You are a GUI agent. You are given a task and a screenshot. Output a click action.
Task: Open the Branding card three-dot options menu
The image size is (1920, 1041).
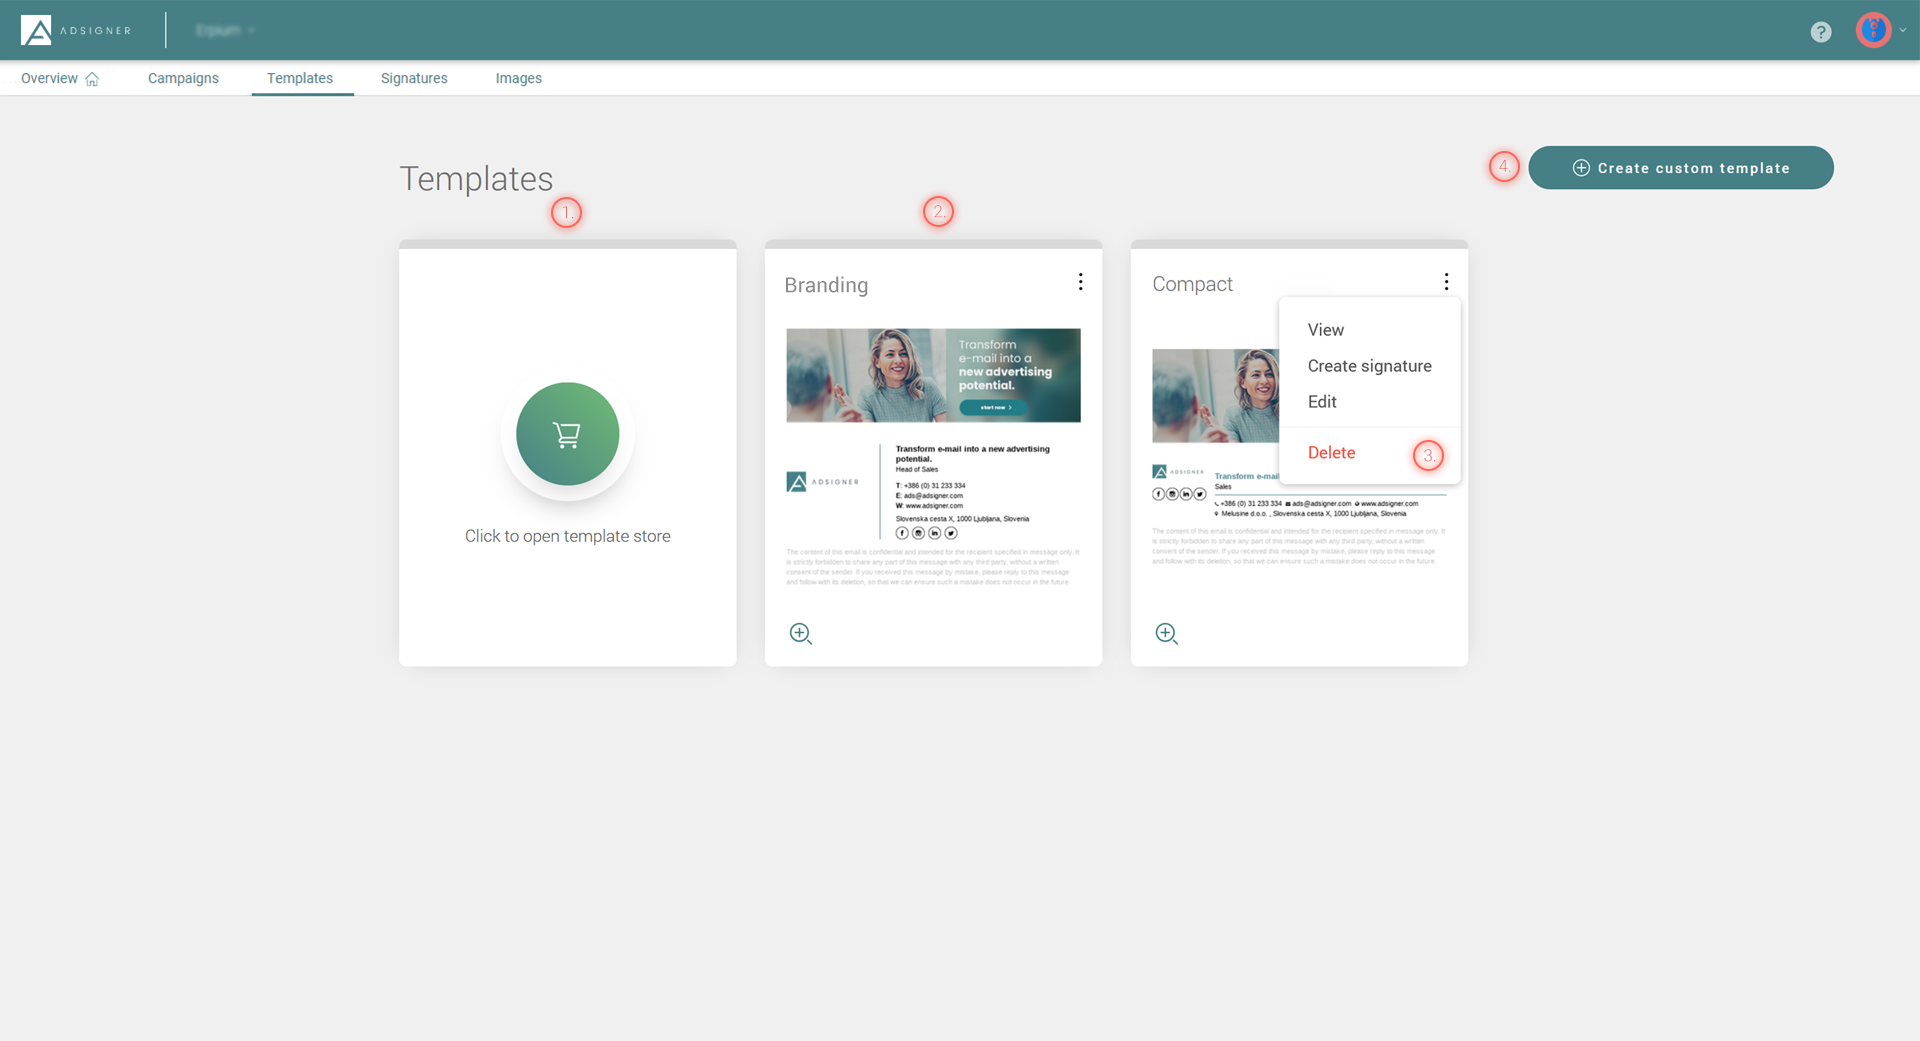tap(1080, 282)
